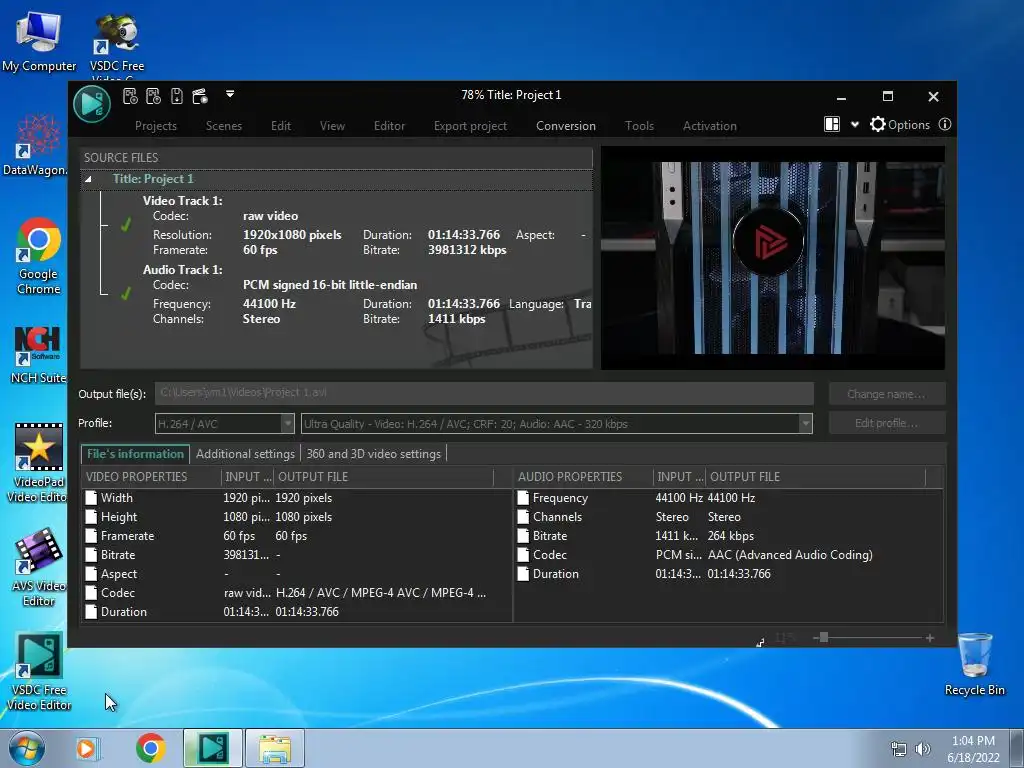Toggle the Audio Track 1 green checkmark
This screenshot has height=768, width=1024.
click(x=125, y=294)
